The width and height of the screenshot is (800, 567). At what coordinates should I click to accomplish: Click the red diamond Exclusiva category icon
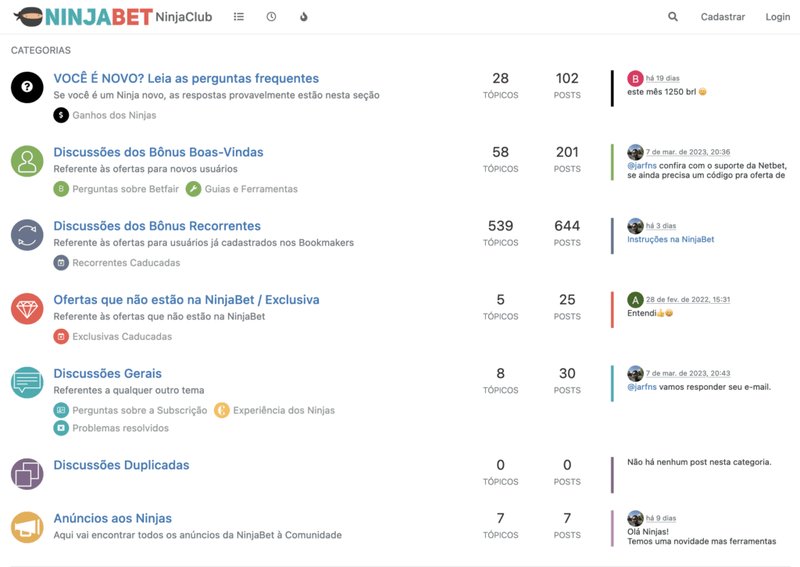coord(27,308)
